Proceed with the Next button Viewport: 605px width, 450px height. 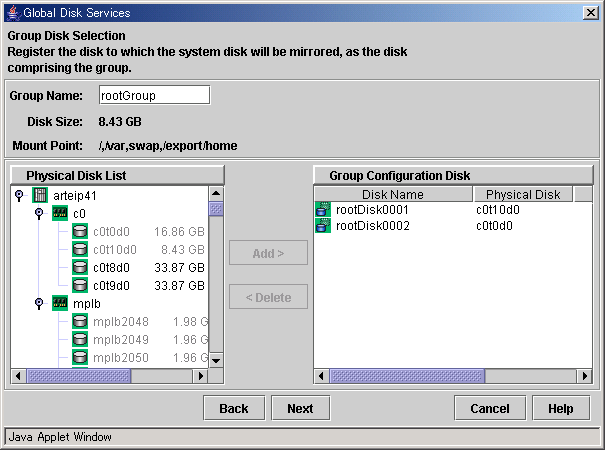(x=300, y=408)
